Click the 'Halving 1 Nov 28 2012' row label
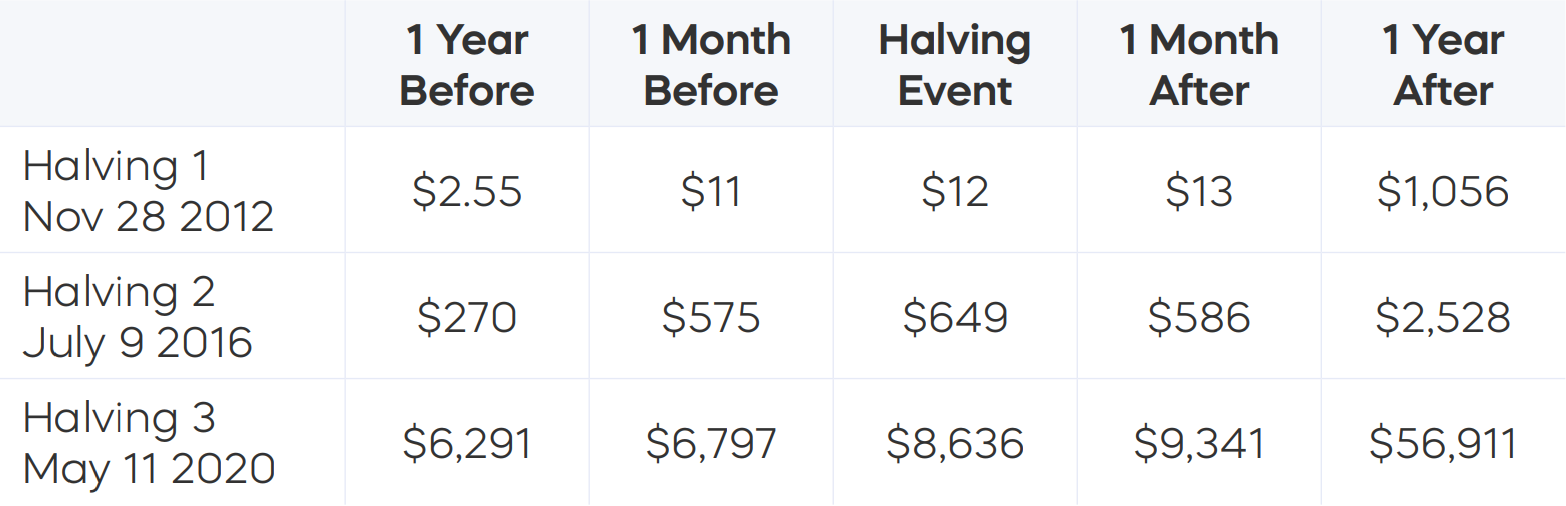 148,190
